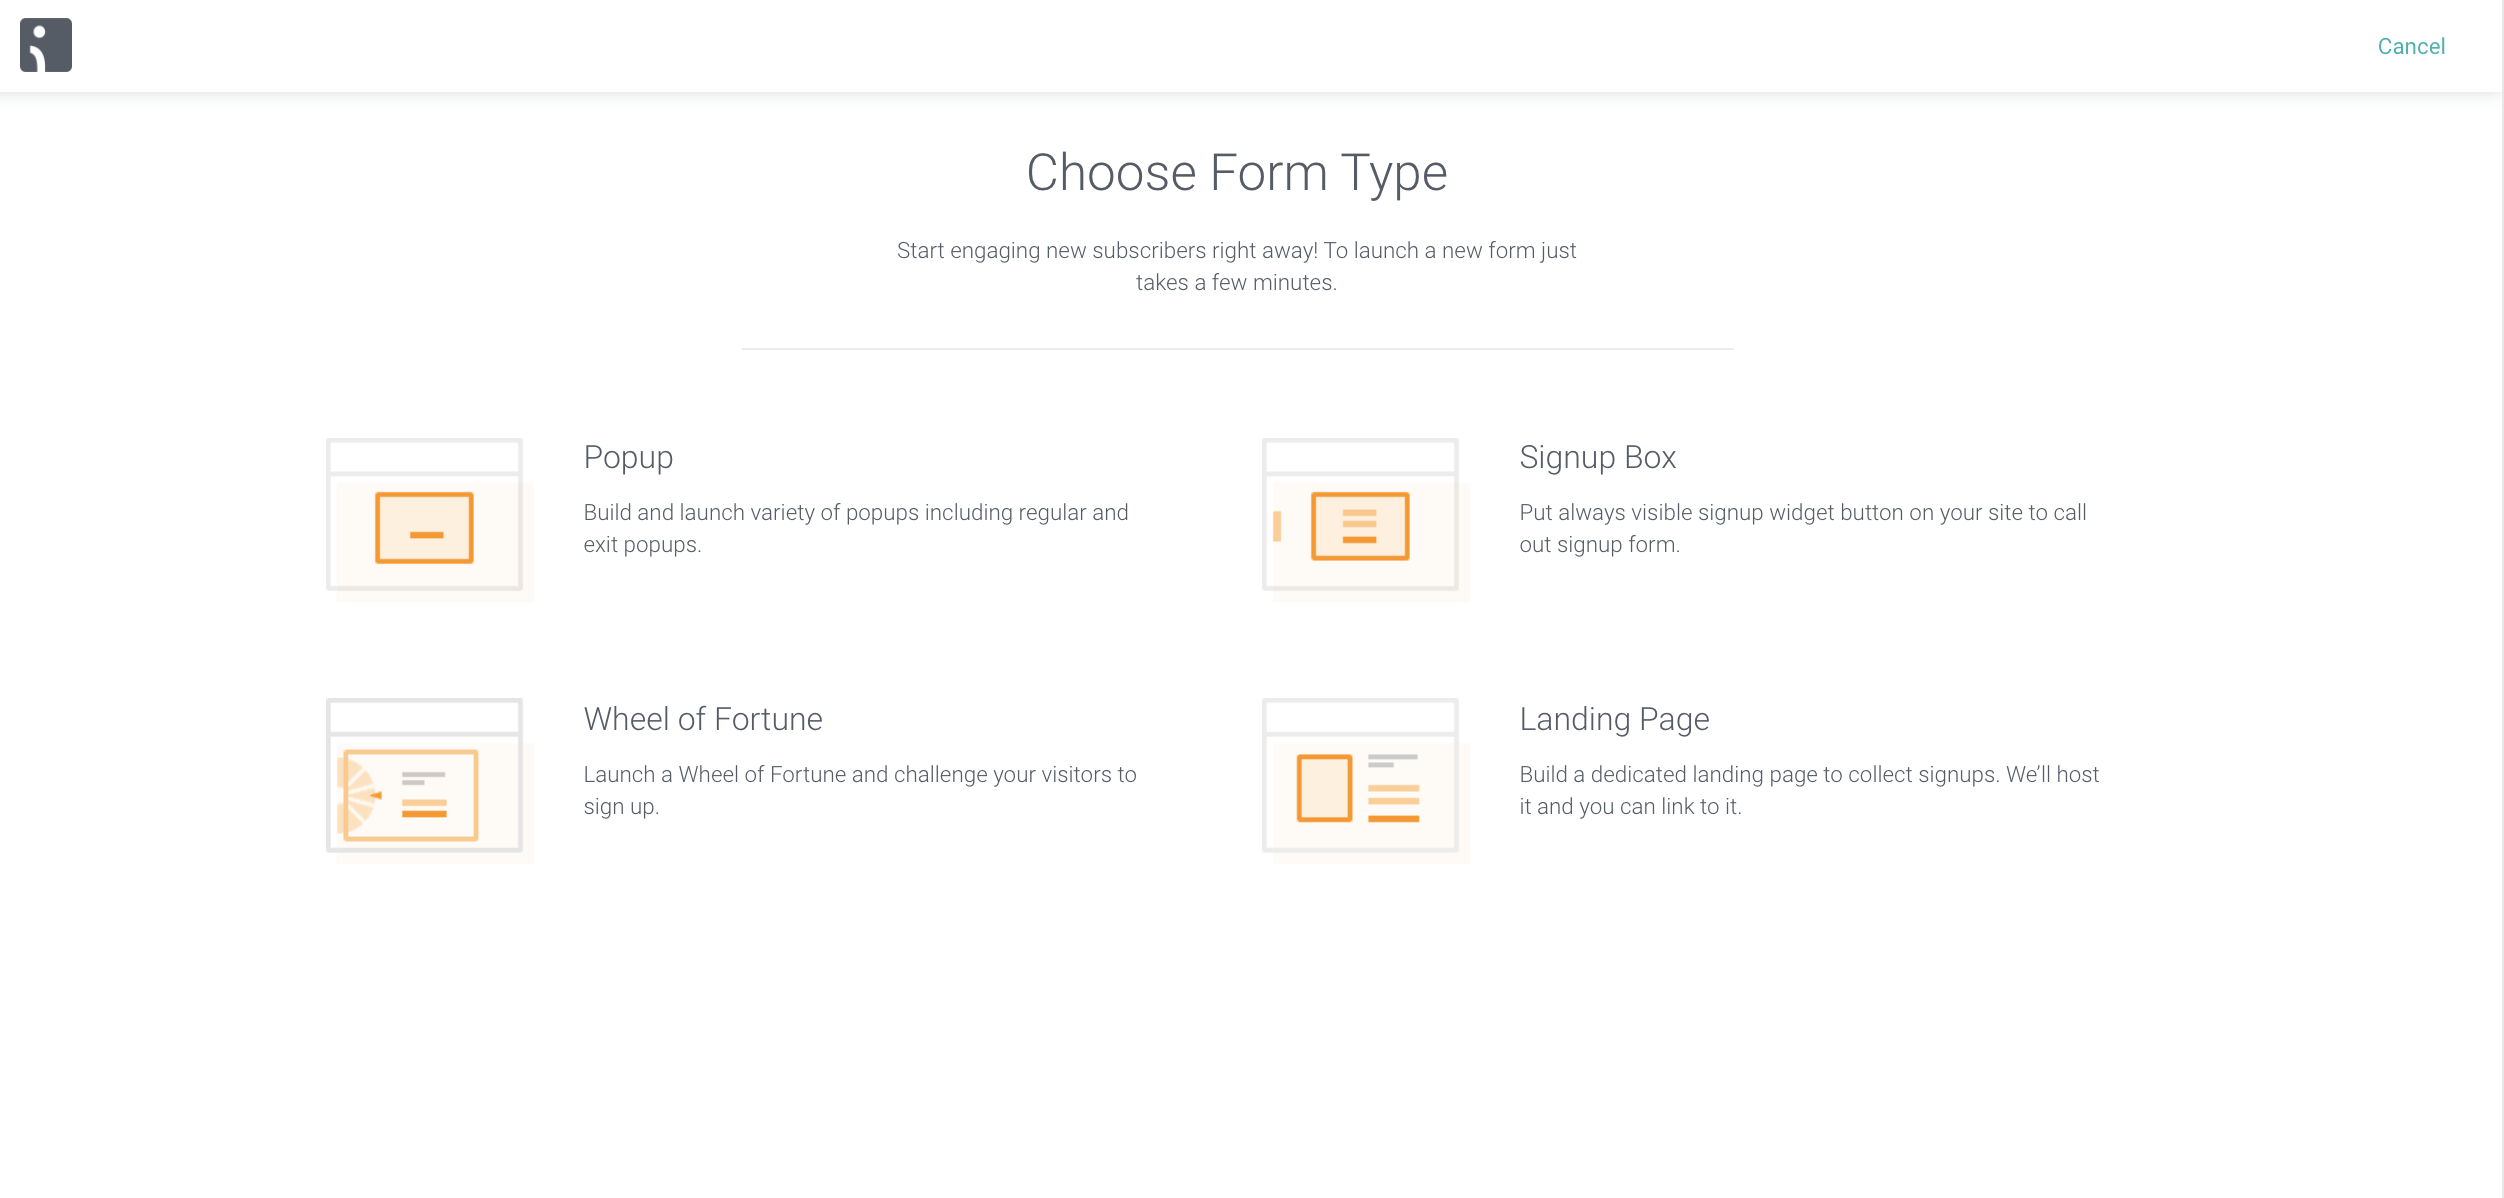
Task: Choose the Popup title
Action: [628, 457]
